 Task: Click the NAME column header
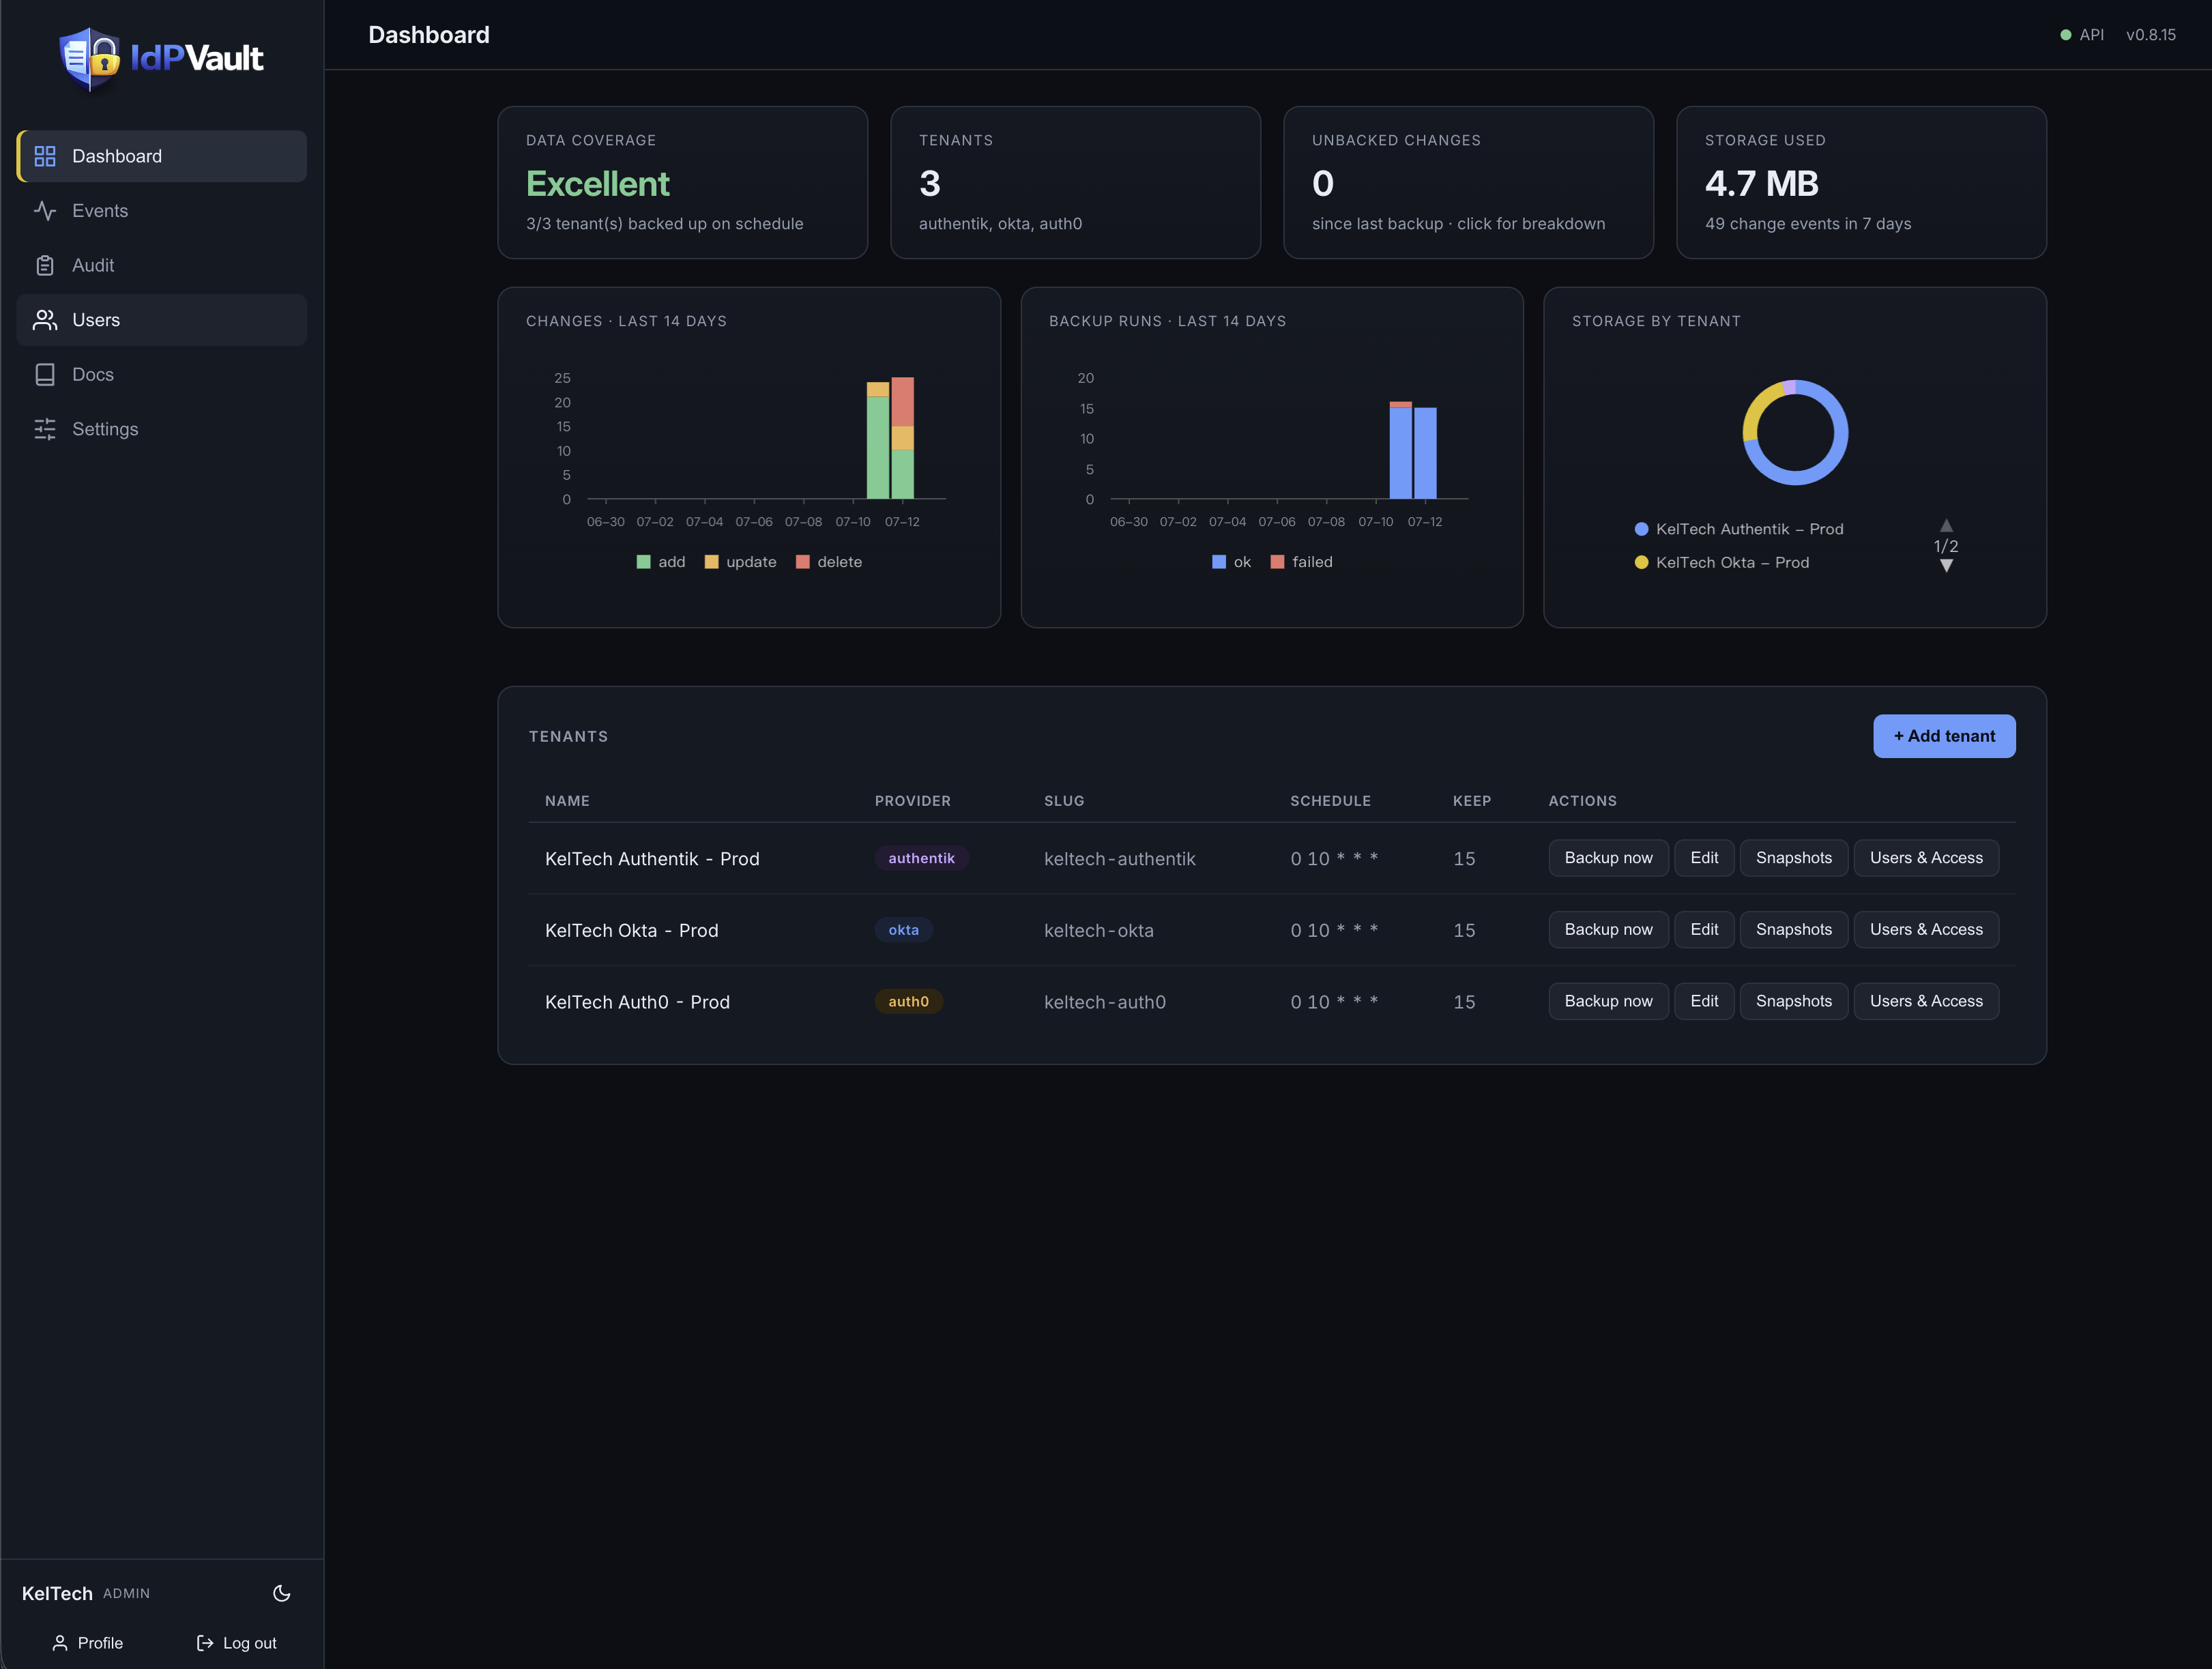(x=567, y=801)
